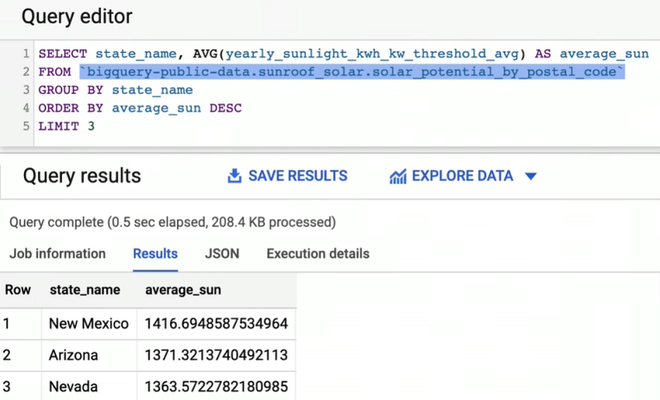Switch to the Results tab
This screenshot has width=660, height=400.
(155, 254)
